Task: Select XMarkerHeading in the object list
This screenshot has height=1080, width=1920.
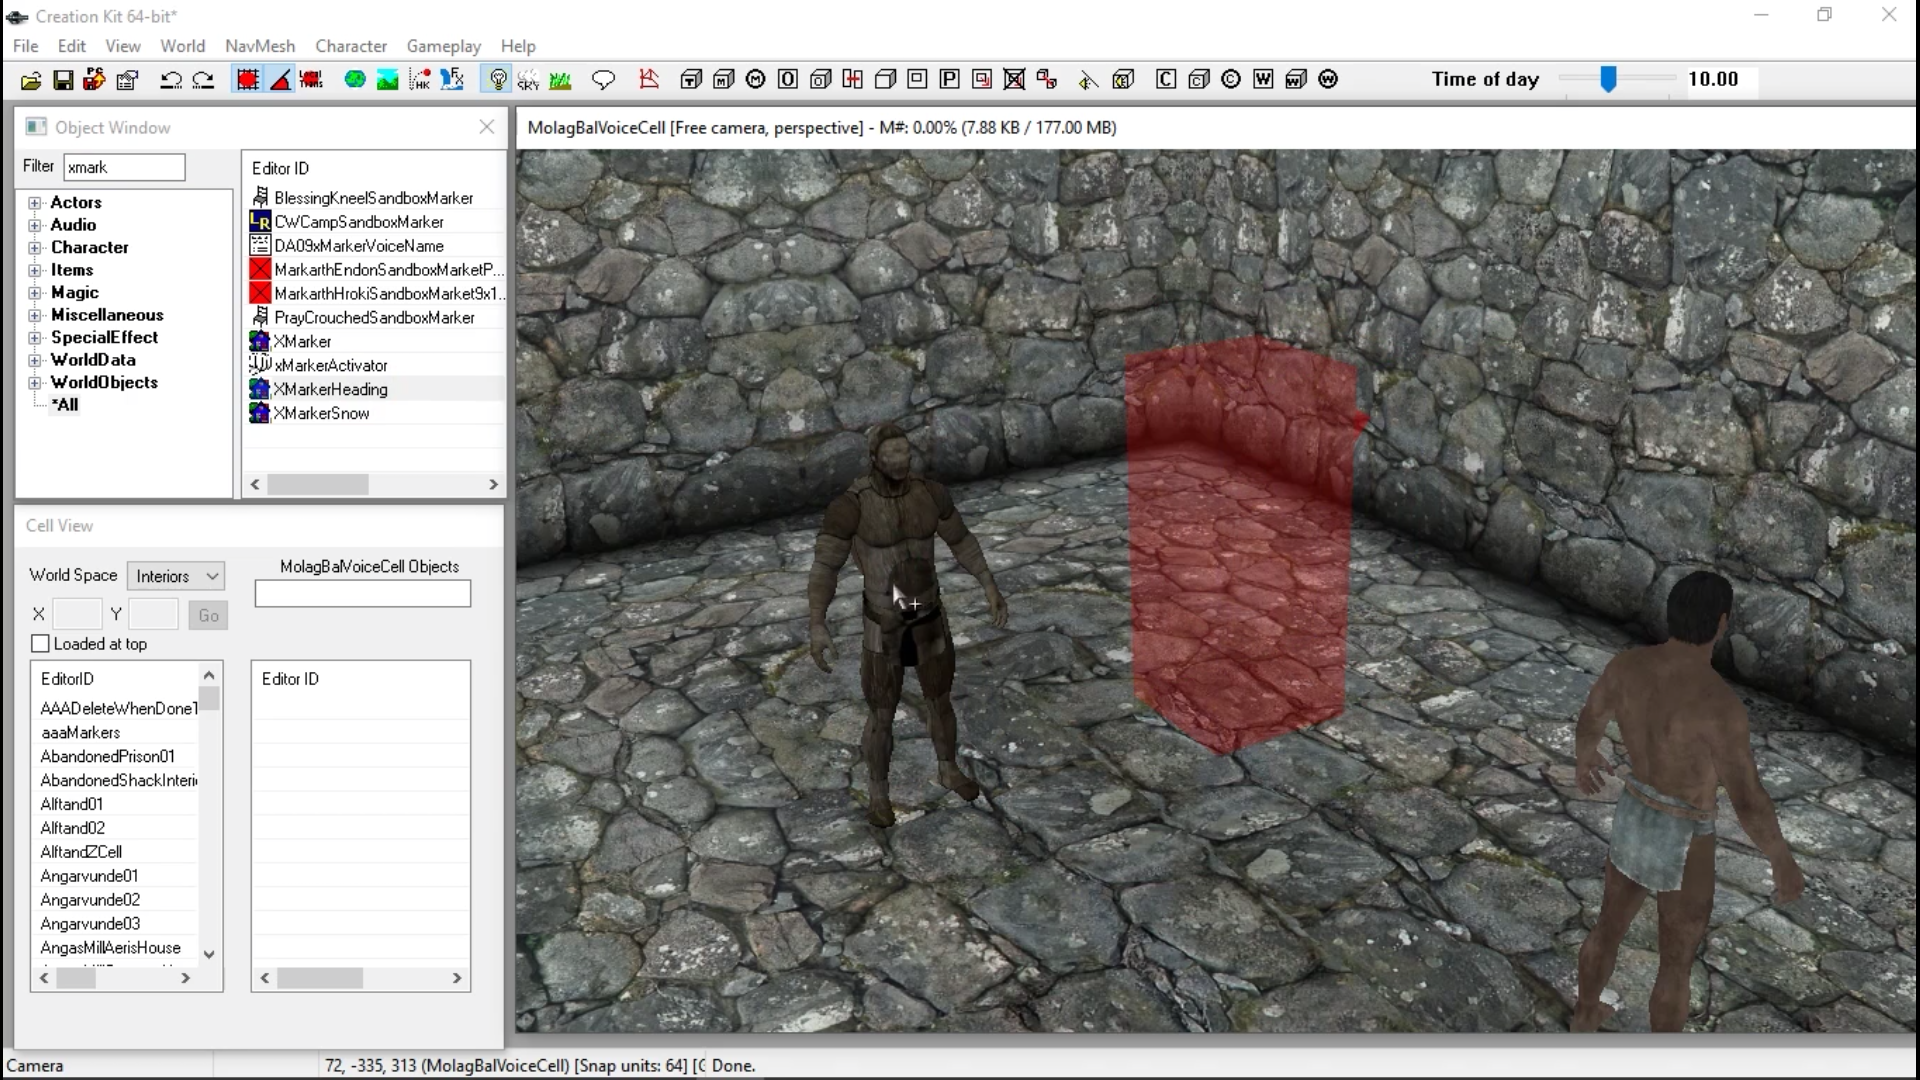Action: click(330, 390)
